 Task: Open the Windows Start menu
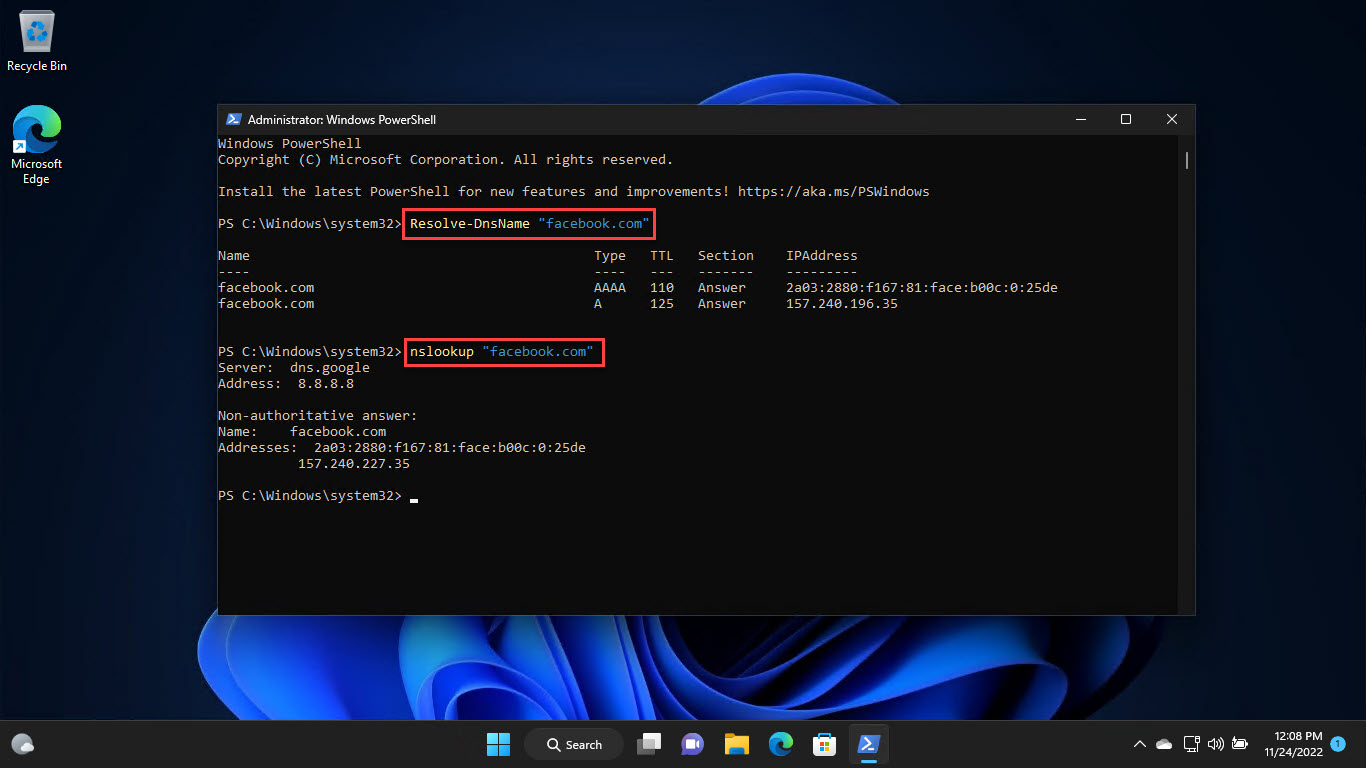click(x=498, y=744)
